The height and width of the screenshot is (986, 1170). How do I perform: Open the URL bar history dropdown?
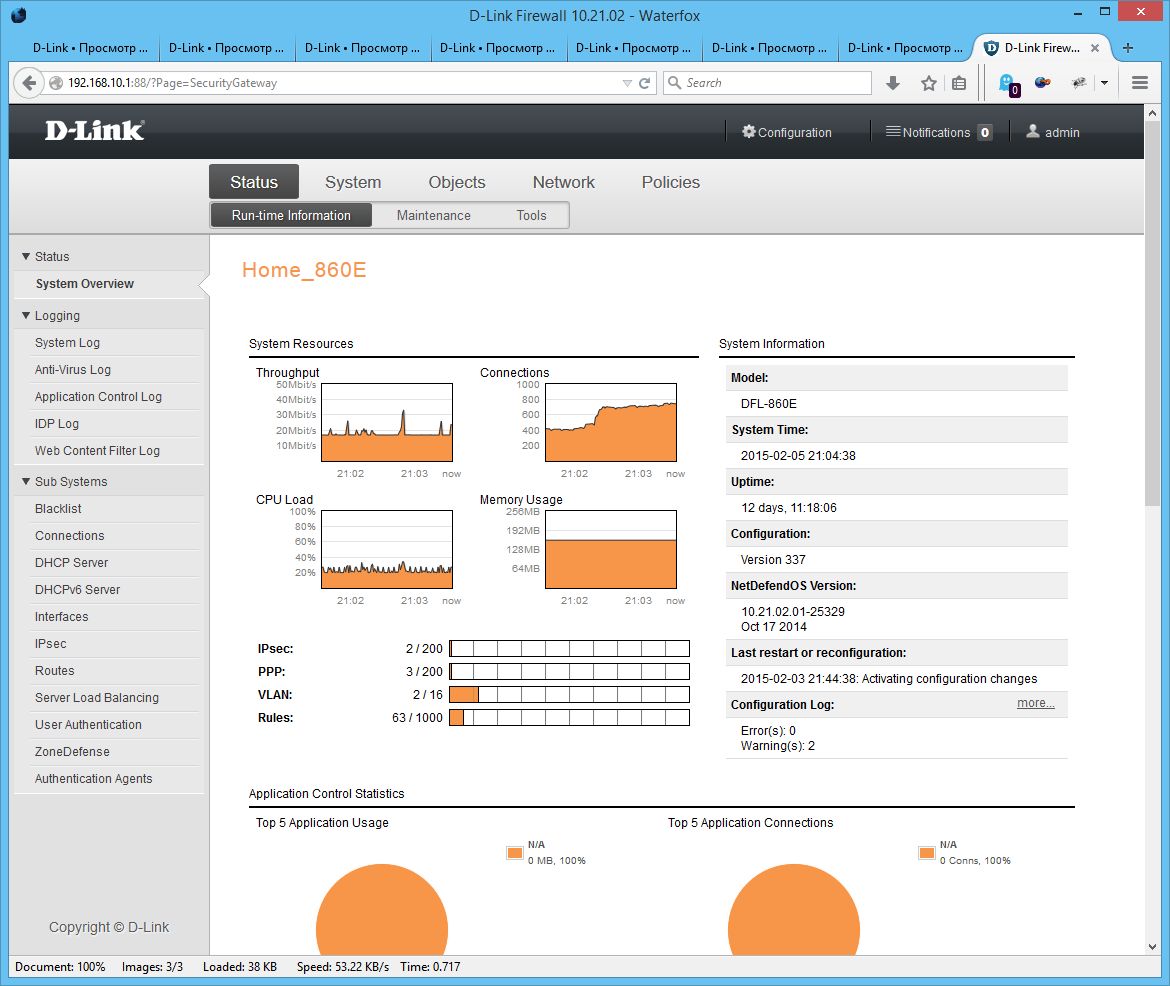point(627,83)
